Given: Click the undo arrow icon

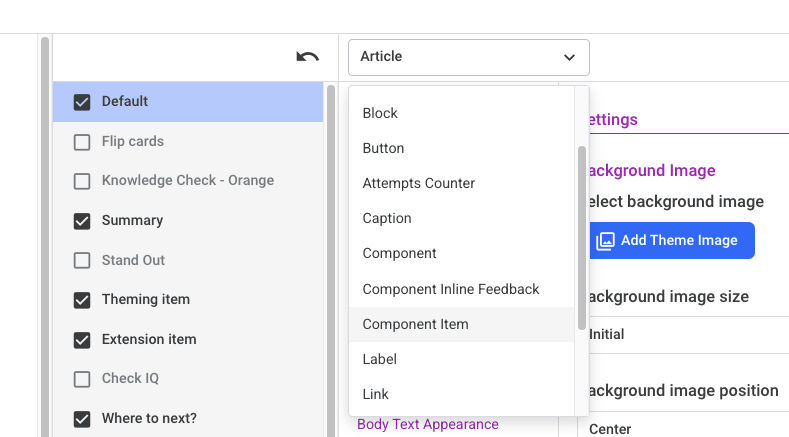Looking at the screenshot, I should pyautogui.click(x=307, y=56).
